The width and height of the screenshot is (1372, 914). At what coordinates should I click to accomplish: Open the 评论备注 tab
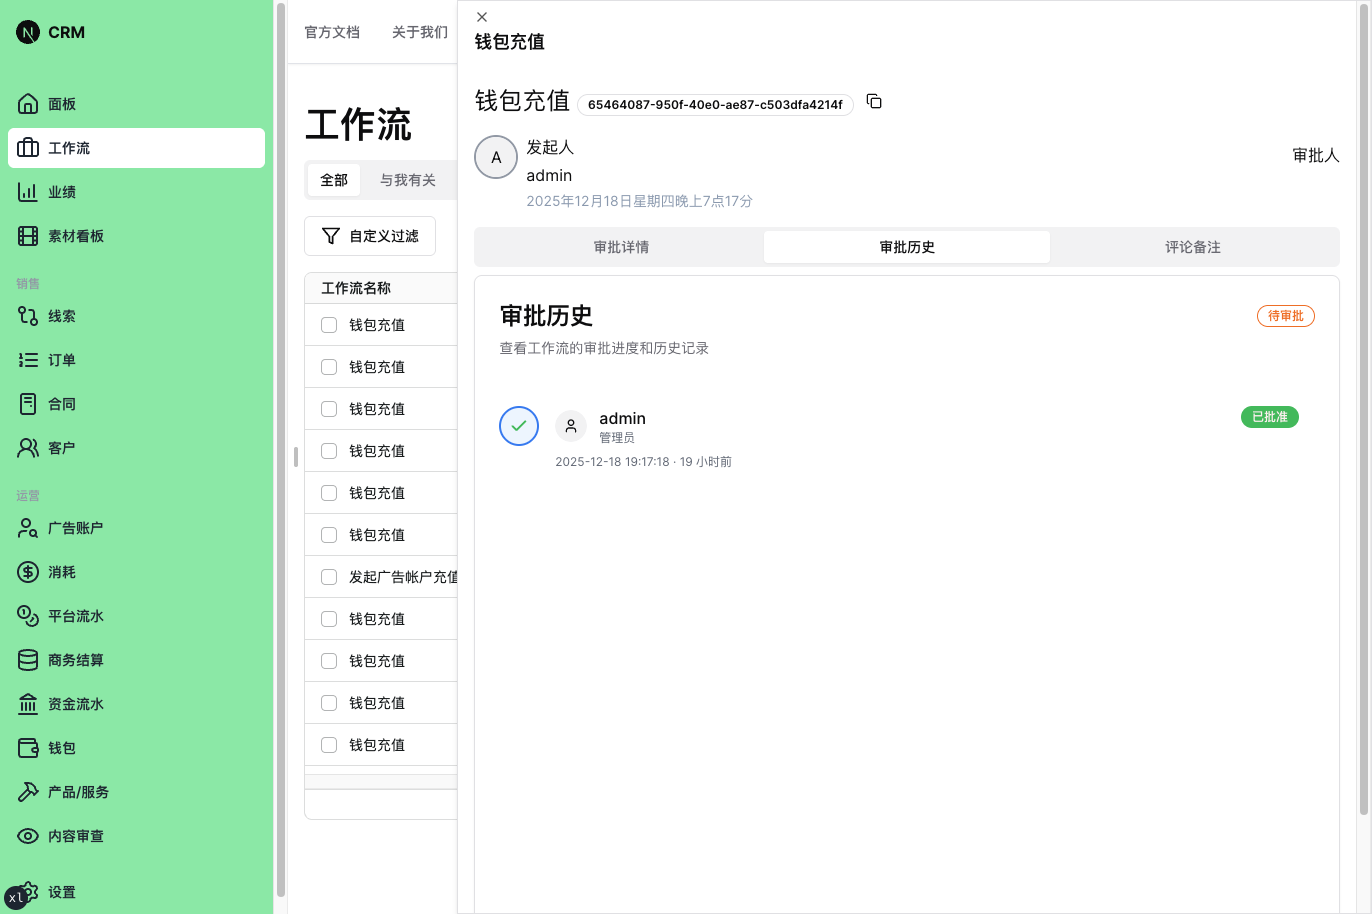click(1193, 246)
